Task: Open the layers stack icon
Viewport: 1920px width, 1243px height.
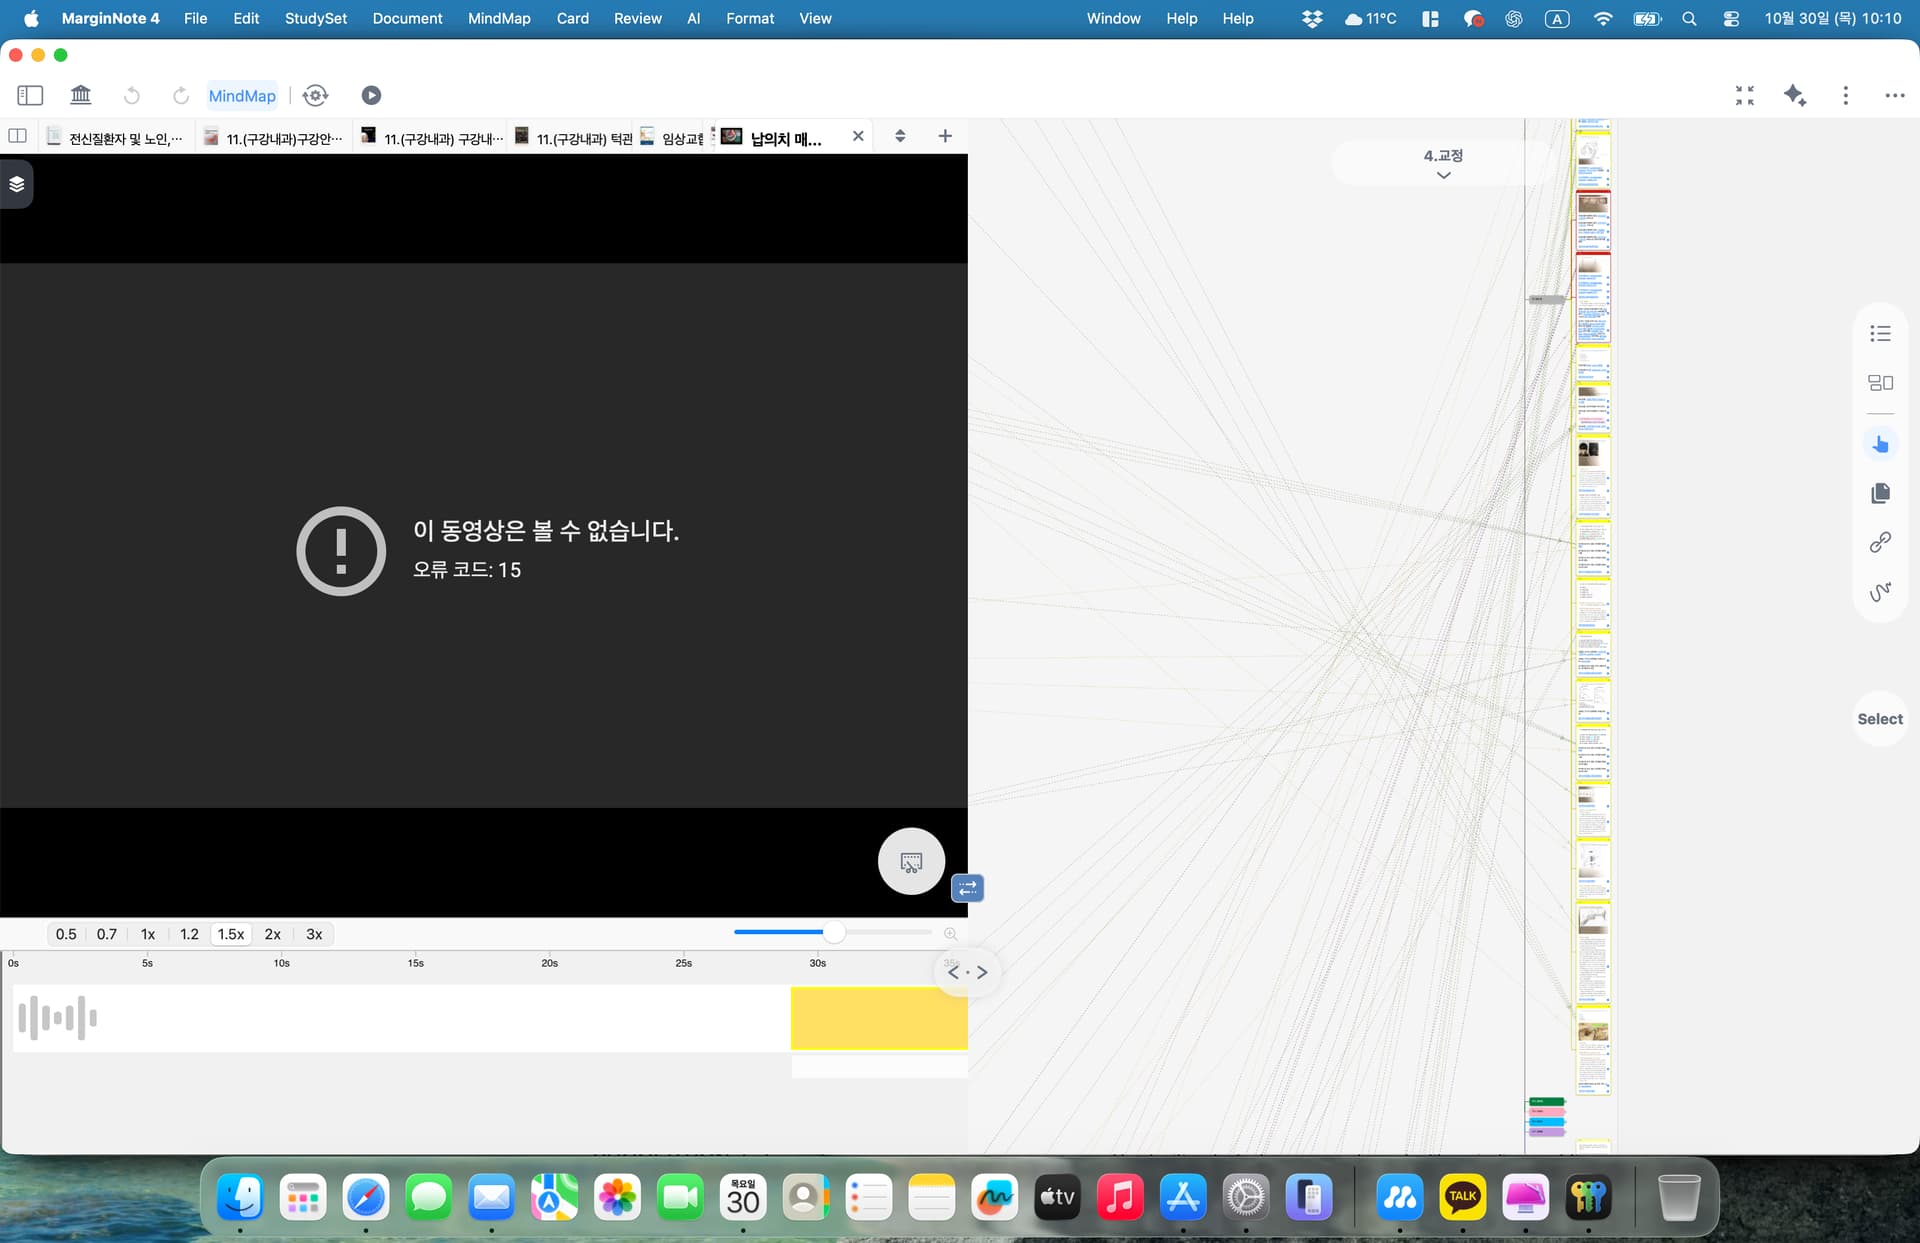Action: click(16, 184)
